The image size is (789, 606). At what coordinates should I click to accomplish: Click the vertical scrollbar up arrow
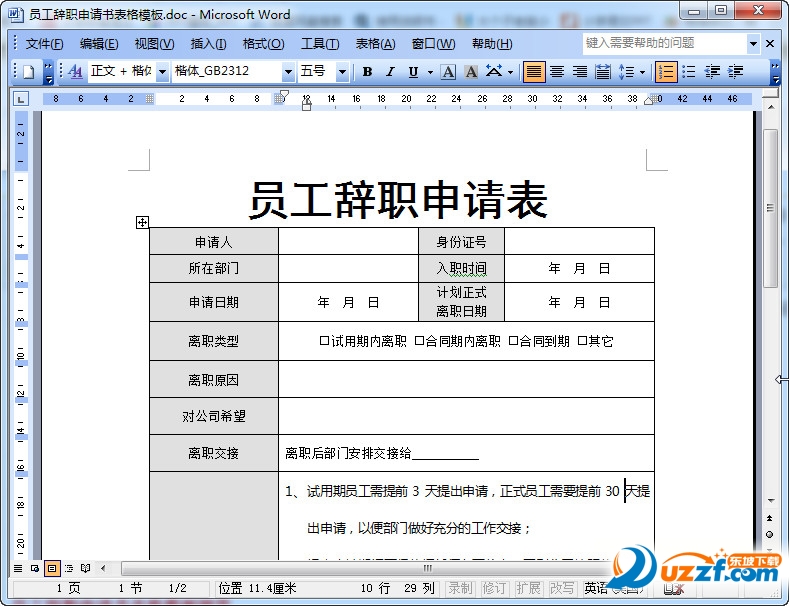click(770, 108)
